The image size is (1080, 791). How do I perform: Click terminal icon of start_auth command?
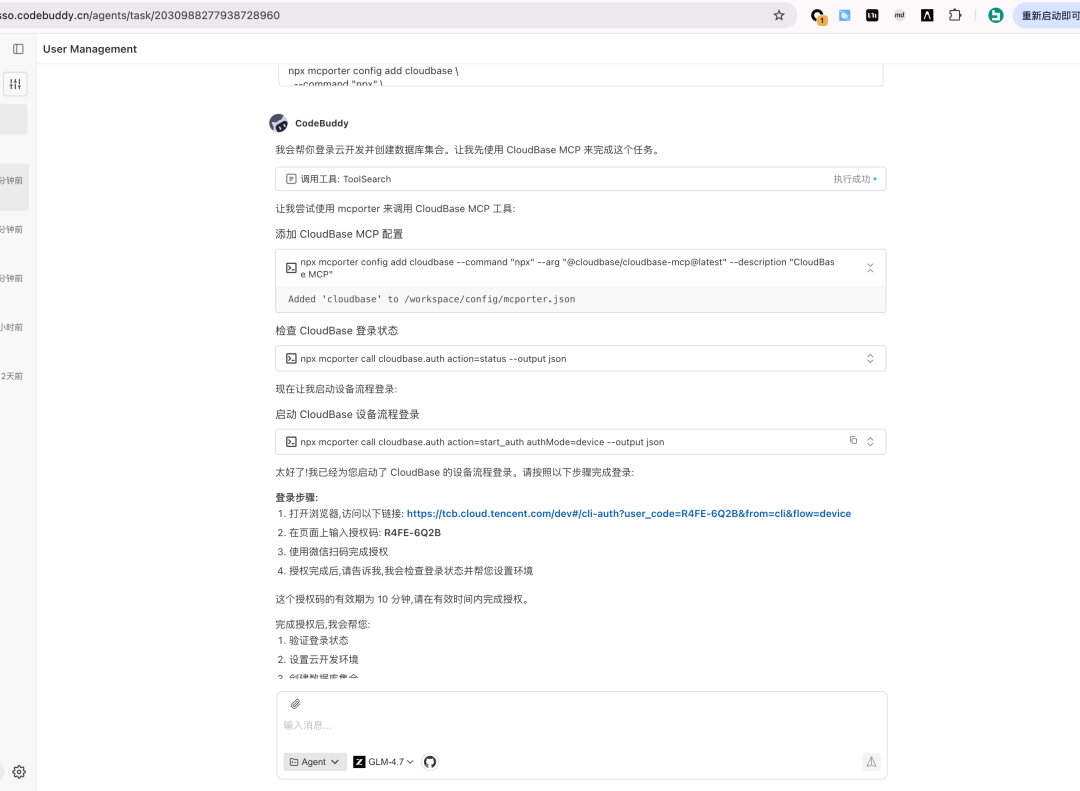click(291, 442)
